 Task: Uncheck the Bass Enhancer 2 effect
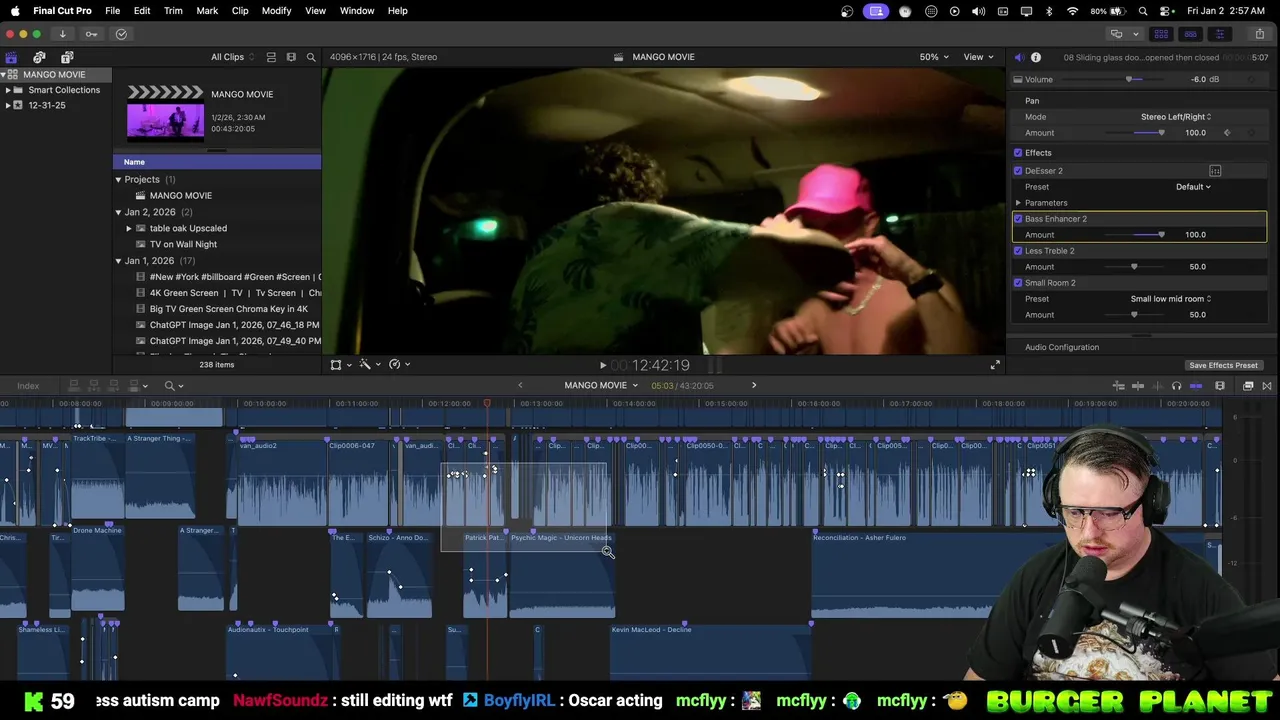pos(1018,219)
